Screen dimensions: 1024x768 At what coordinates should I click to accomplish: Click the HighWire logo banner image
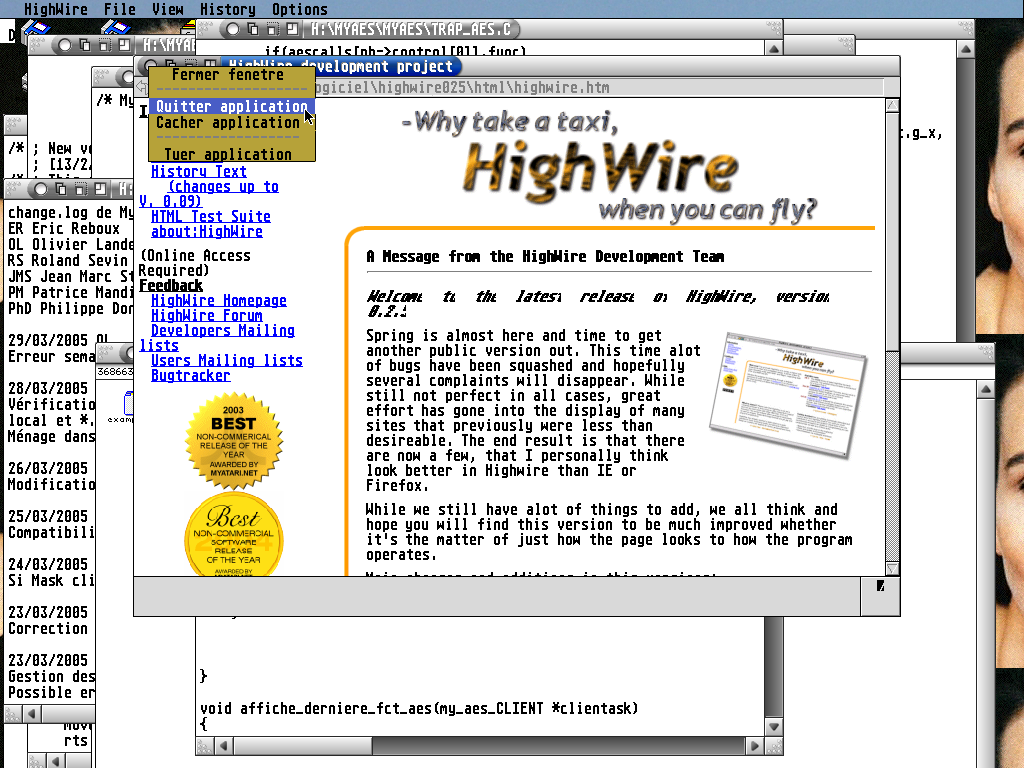tap(607, 167)
